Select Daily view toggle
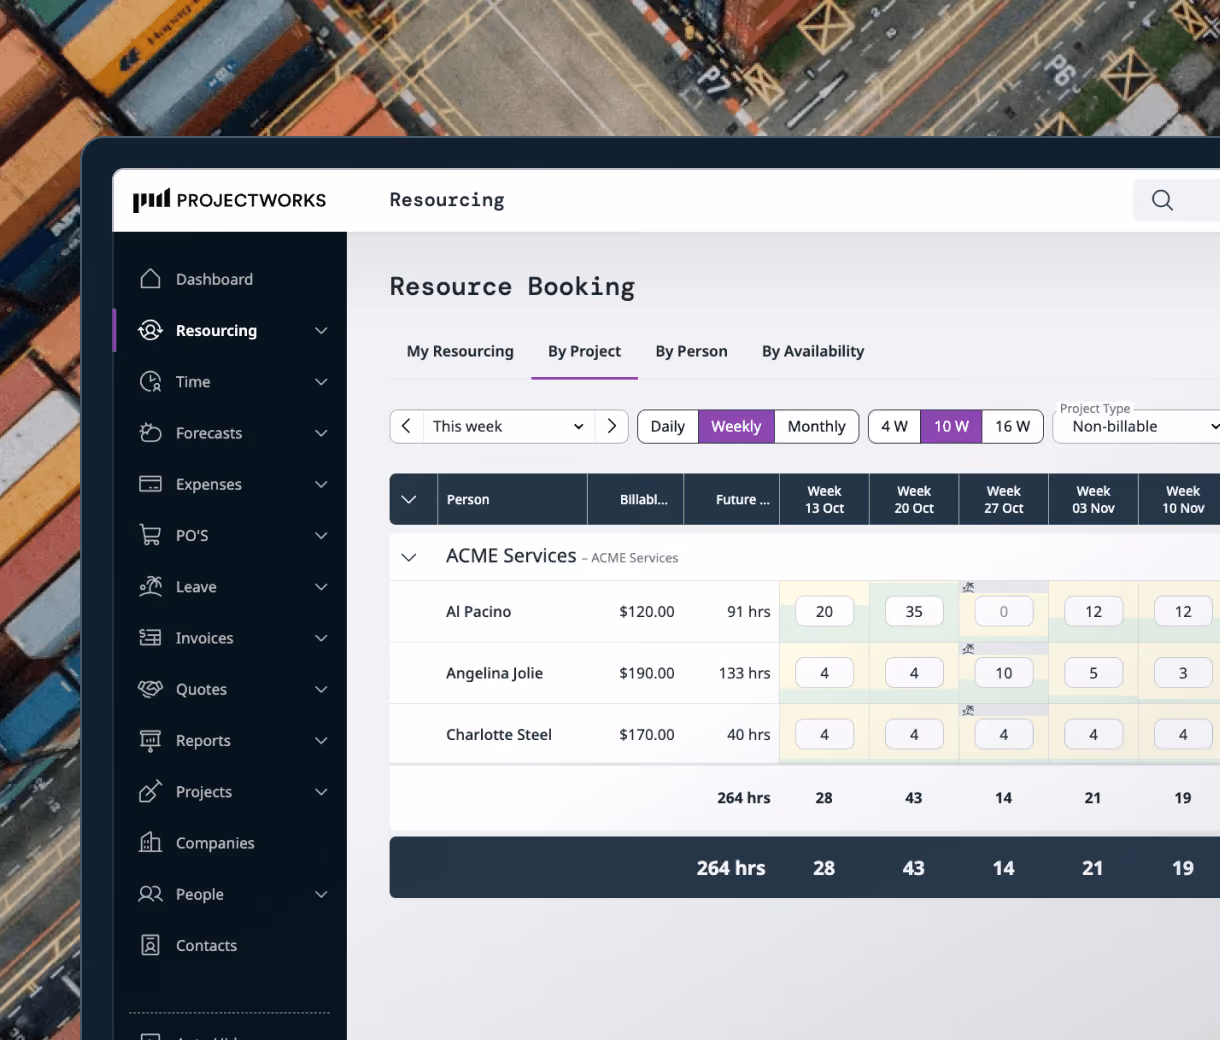 point(668,426)
